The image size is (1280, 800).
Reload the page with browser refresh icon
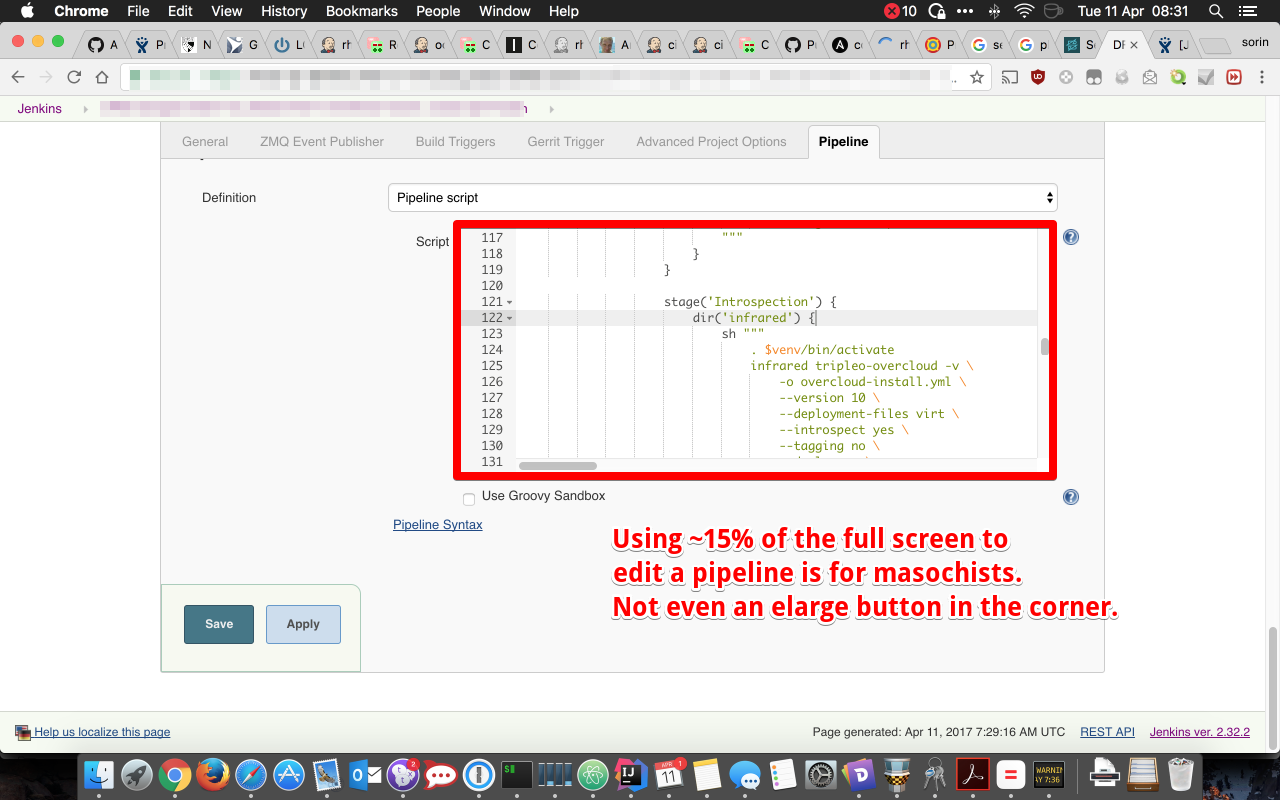click(x=74, y=77)
